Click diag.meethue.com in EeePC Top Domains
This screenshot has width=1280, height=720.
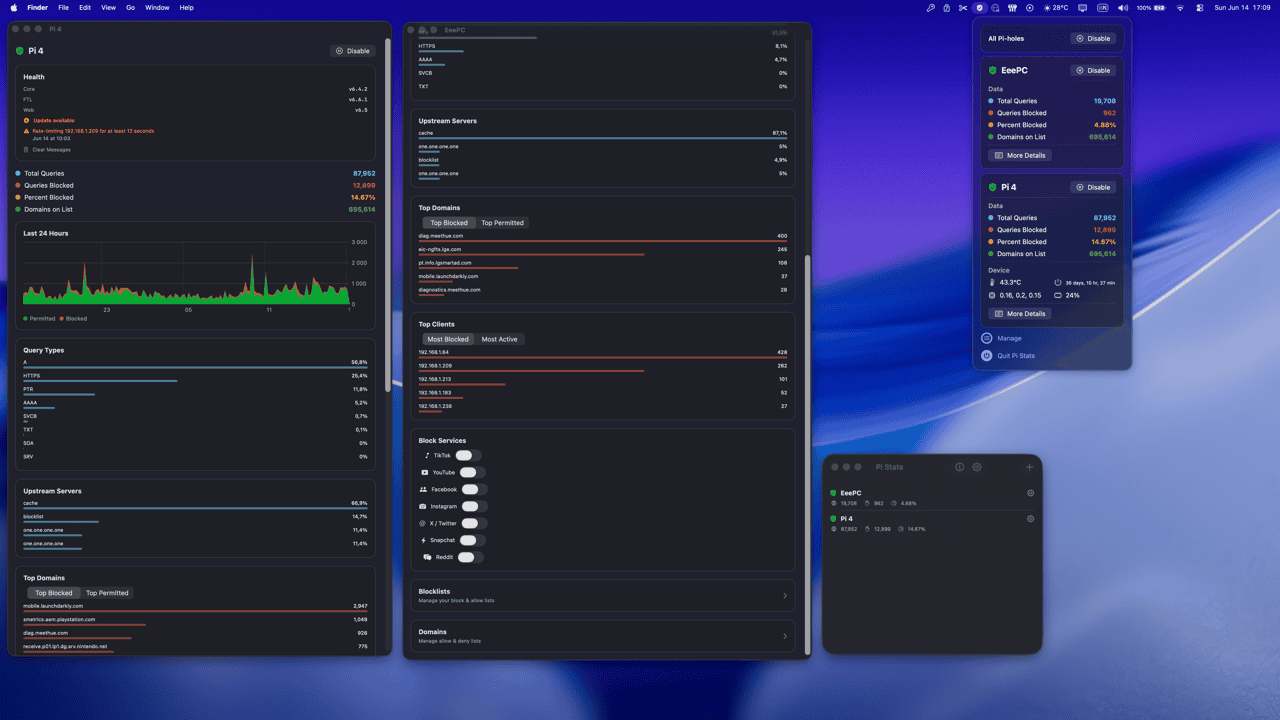pyautogui.click(x=603, y=238)
